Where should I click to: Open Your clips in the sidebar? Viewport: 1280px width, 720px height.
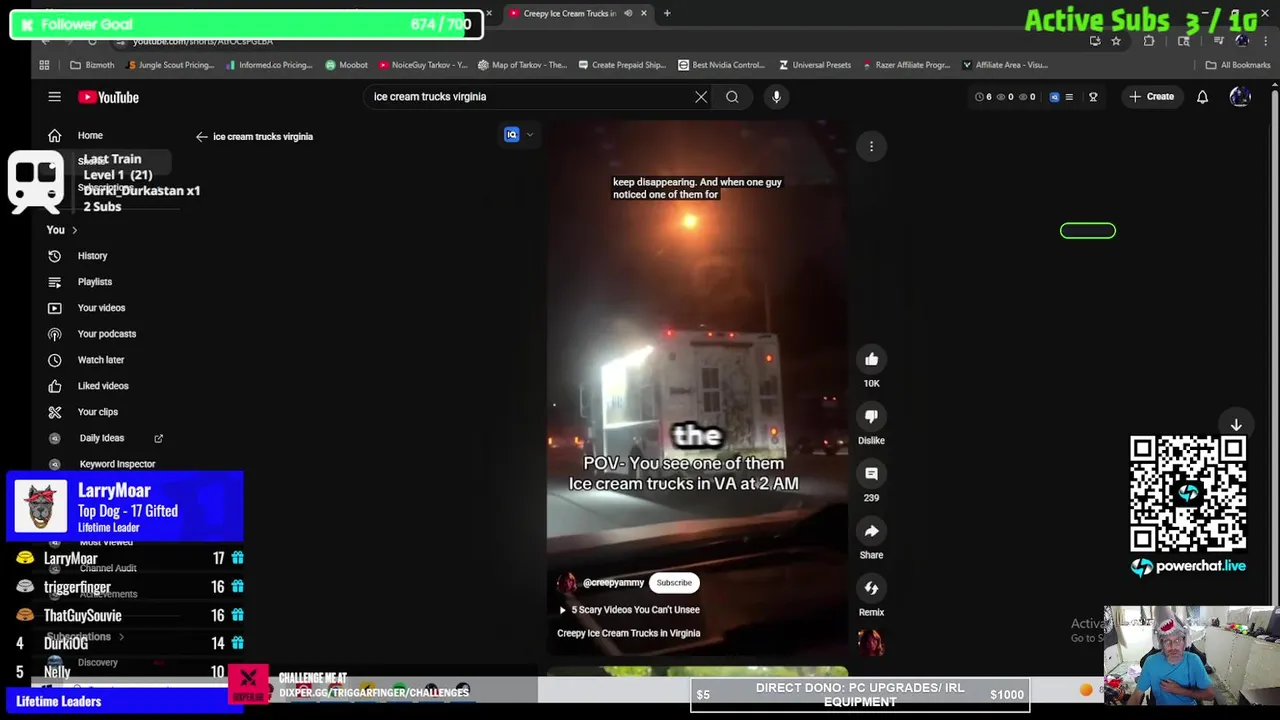(98, 412)
